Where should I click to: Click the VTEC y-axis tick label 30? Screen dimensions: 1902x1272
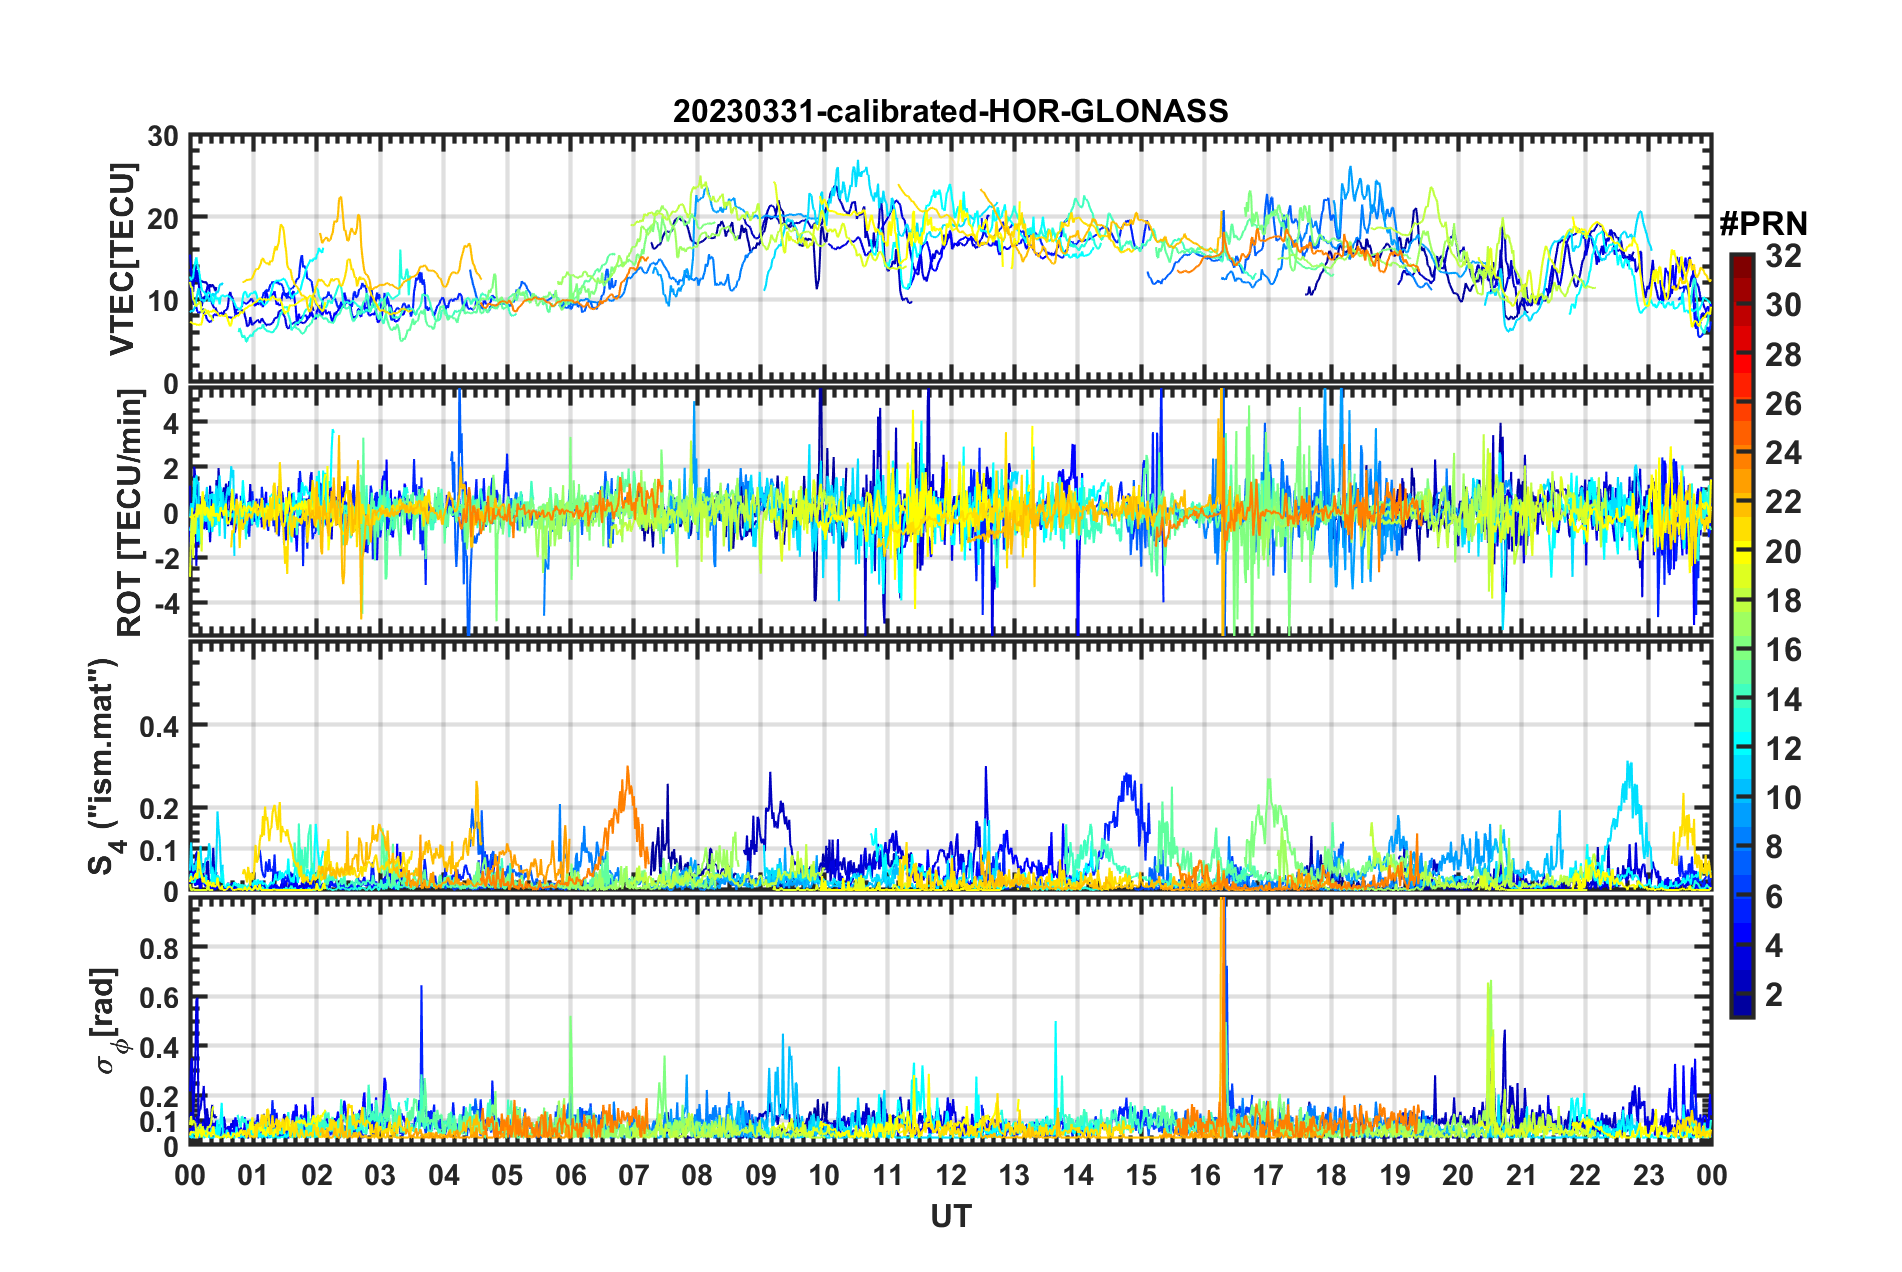[162, 136]
